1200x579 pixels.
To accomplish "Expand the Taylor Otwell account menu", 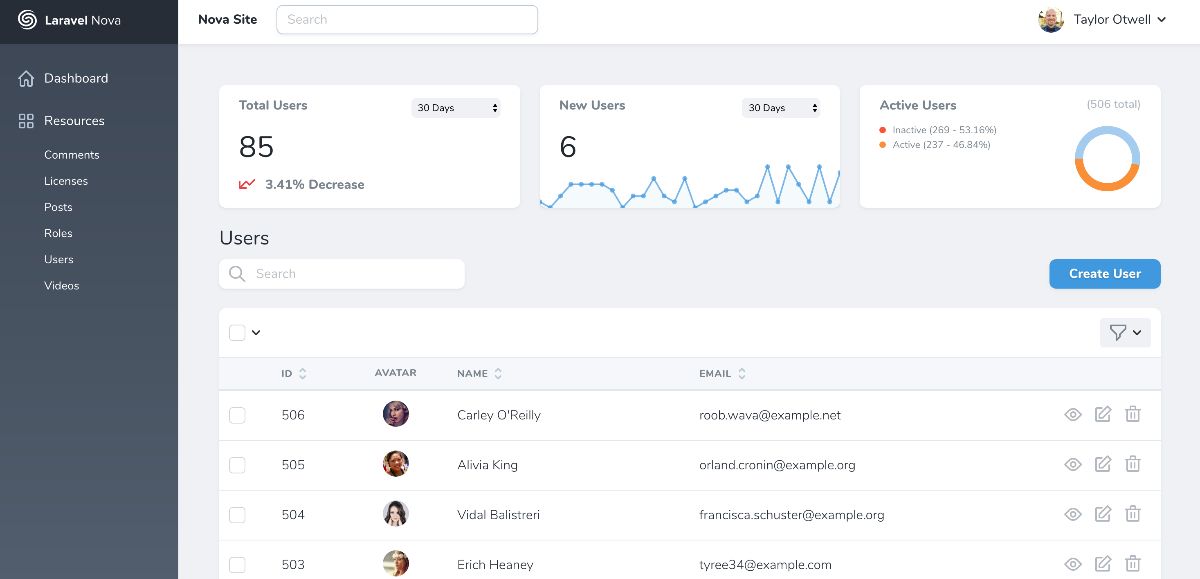I will pyautogui.click(x=1103, y=20).
